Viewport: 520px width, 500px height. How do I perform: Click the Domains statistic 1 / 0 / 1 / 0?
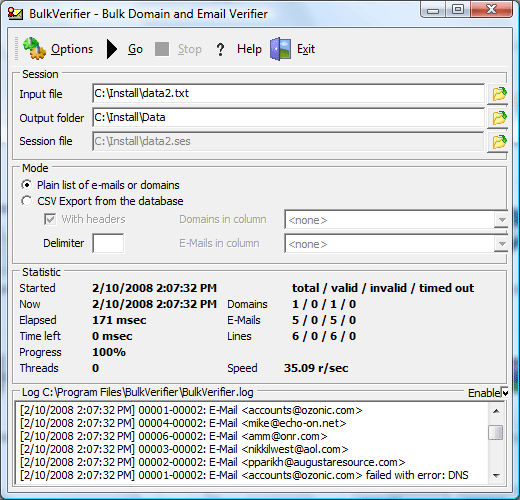tap(324, 304)
